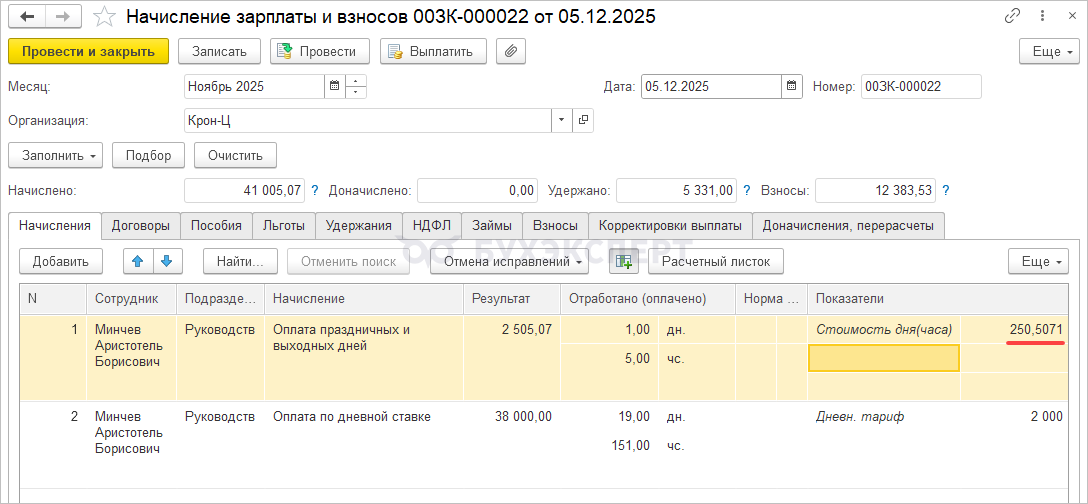The height and width of the screenshot is (504, 1088).
Task: Open calendar for Дата field
Action: coord(791,87)
